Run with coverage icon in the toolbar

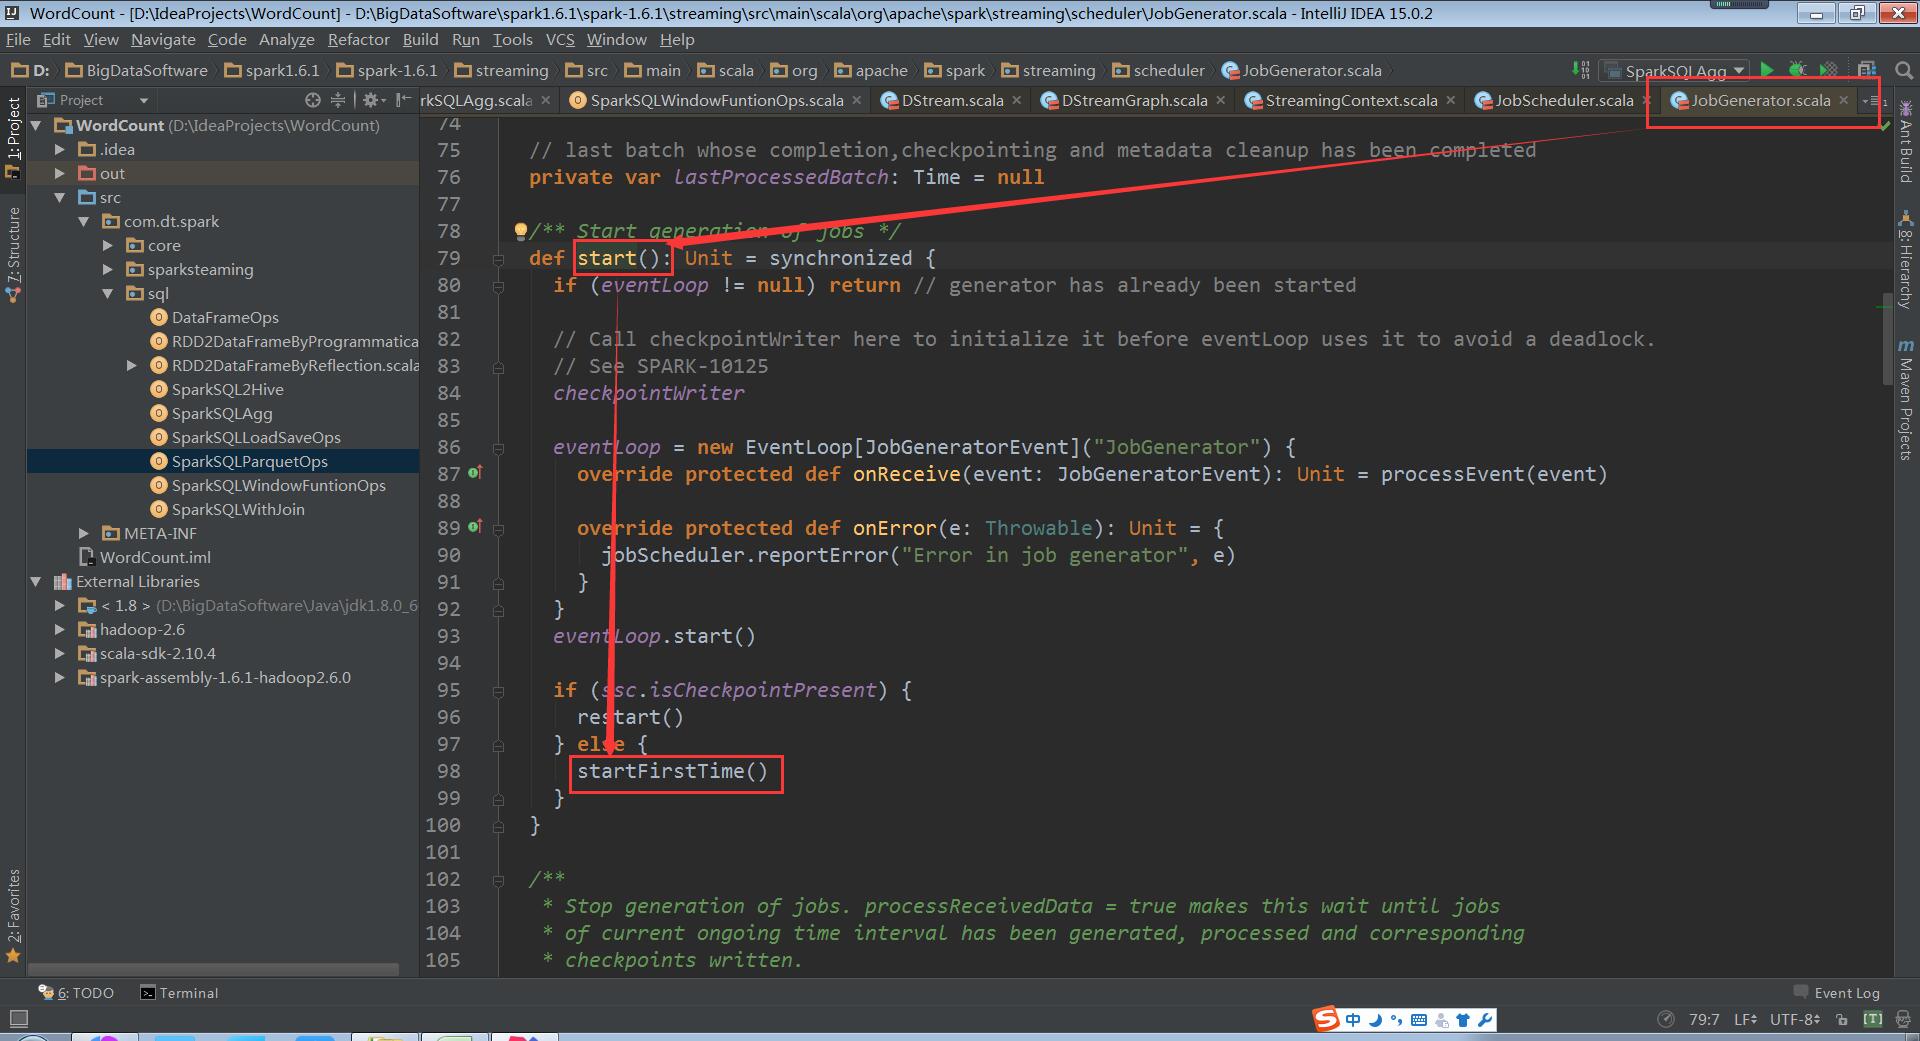point(1828,70)
